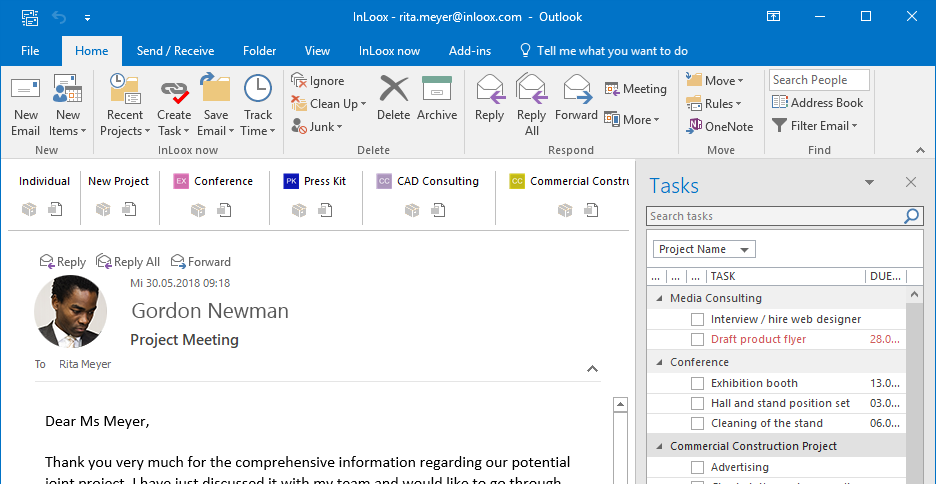
Task: Collapse the ribbon with the arrow
Action: click(919, 150)
